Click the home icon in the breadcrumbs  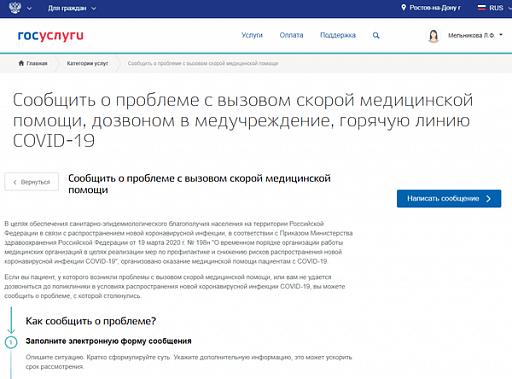point(21,63)
